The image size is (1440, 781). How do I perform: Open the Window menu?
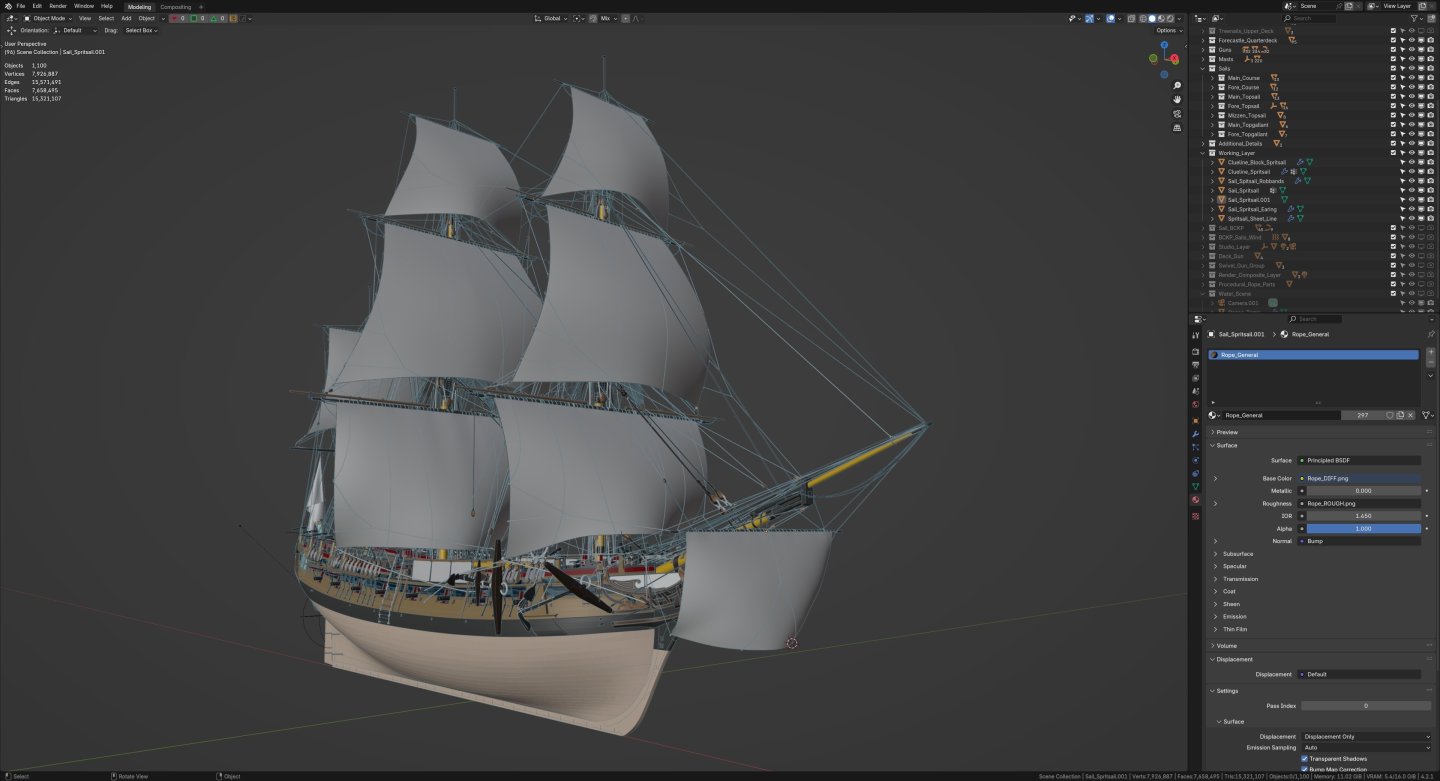click(x=84, y=6)
